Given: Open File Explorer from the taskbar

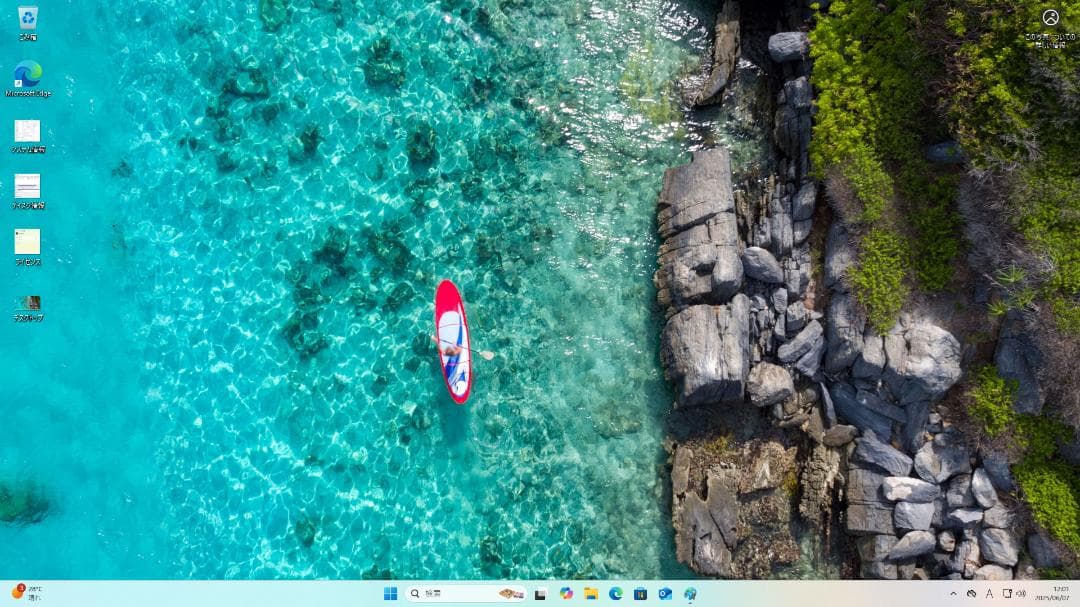Looking at the screenshot, I should 590,593.
